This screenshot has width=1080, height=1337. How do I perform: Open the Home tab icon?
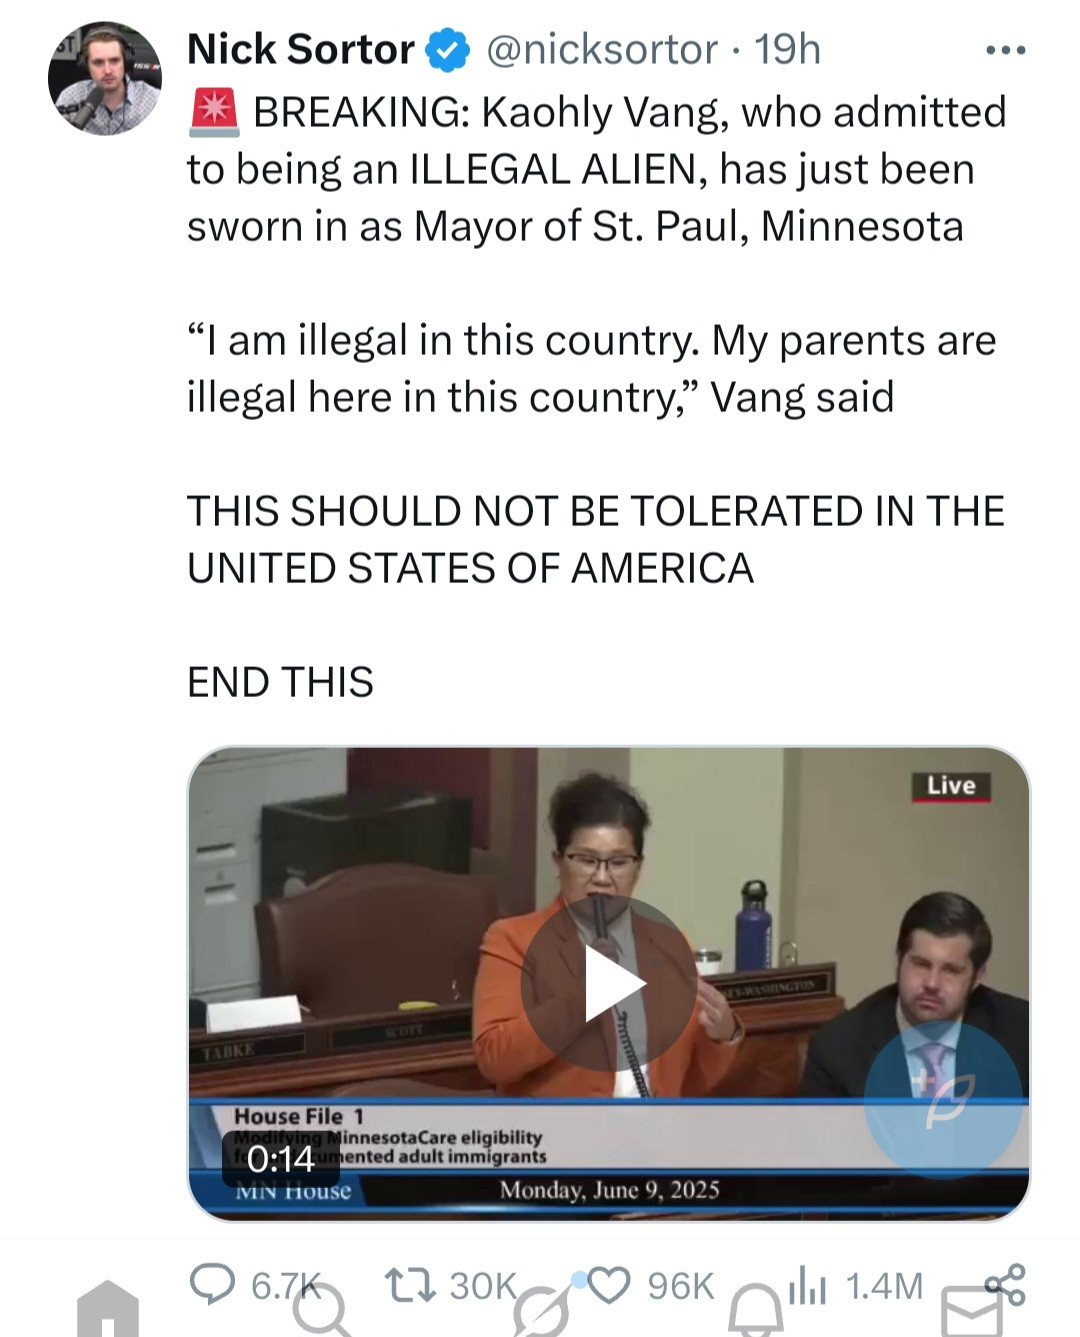pyautogui.click(x=108, y=1308)
